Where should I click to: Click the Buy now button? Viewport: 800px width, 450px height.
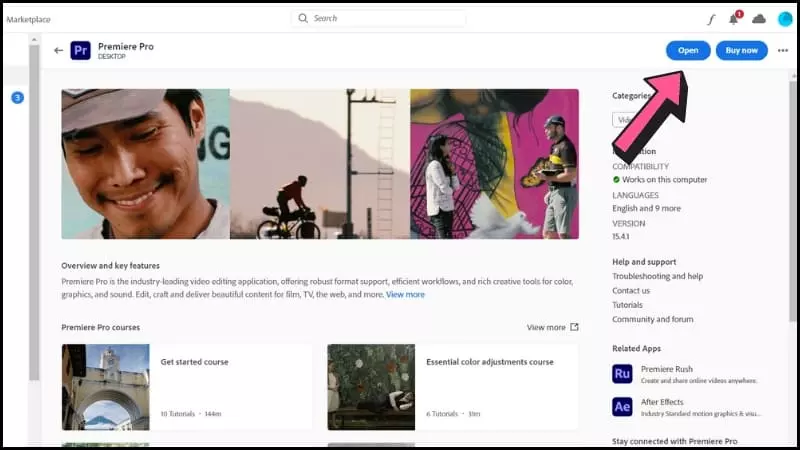click(741, 51)
